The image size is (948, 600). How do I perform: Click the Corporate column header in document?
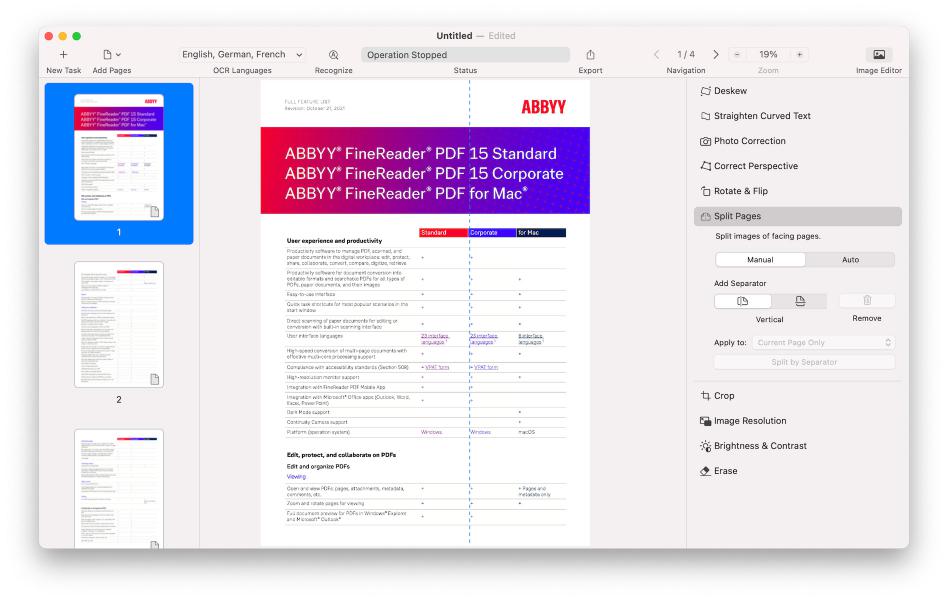[492, 233]
